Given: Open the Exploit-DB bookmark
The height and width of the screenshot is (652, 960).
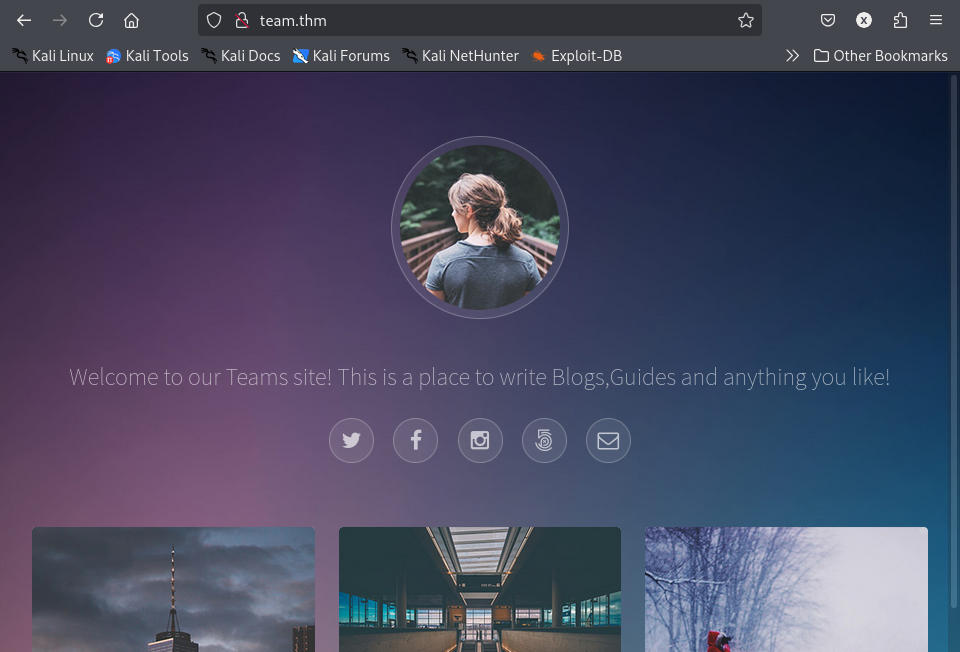Looking at the screenshot, I should 576,56.
